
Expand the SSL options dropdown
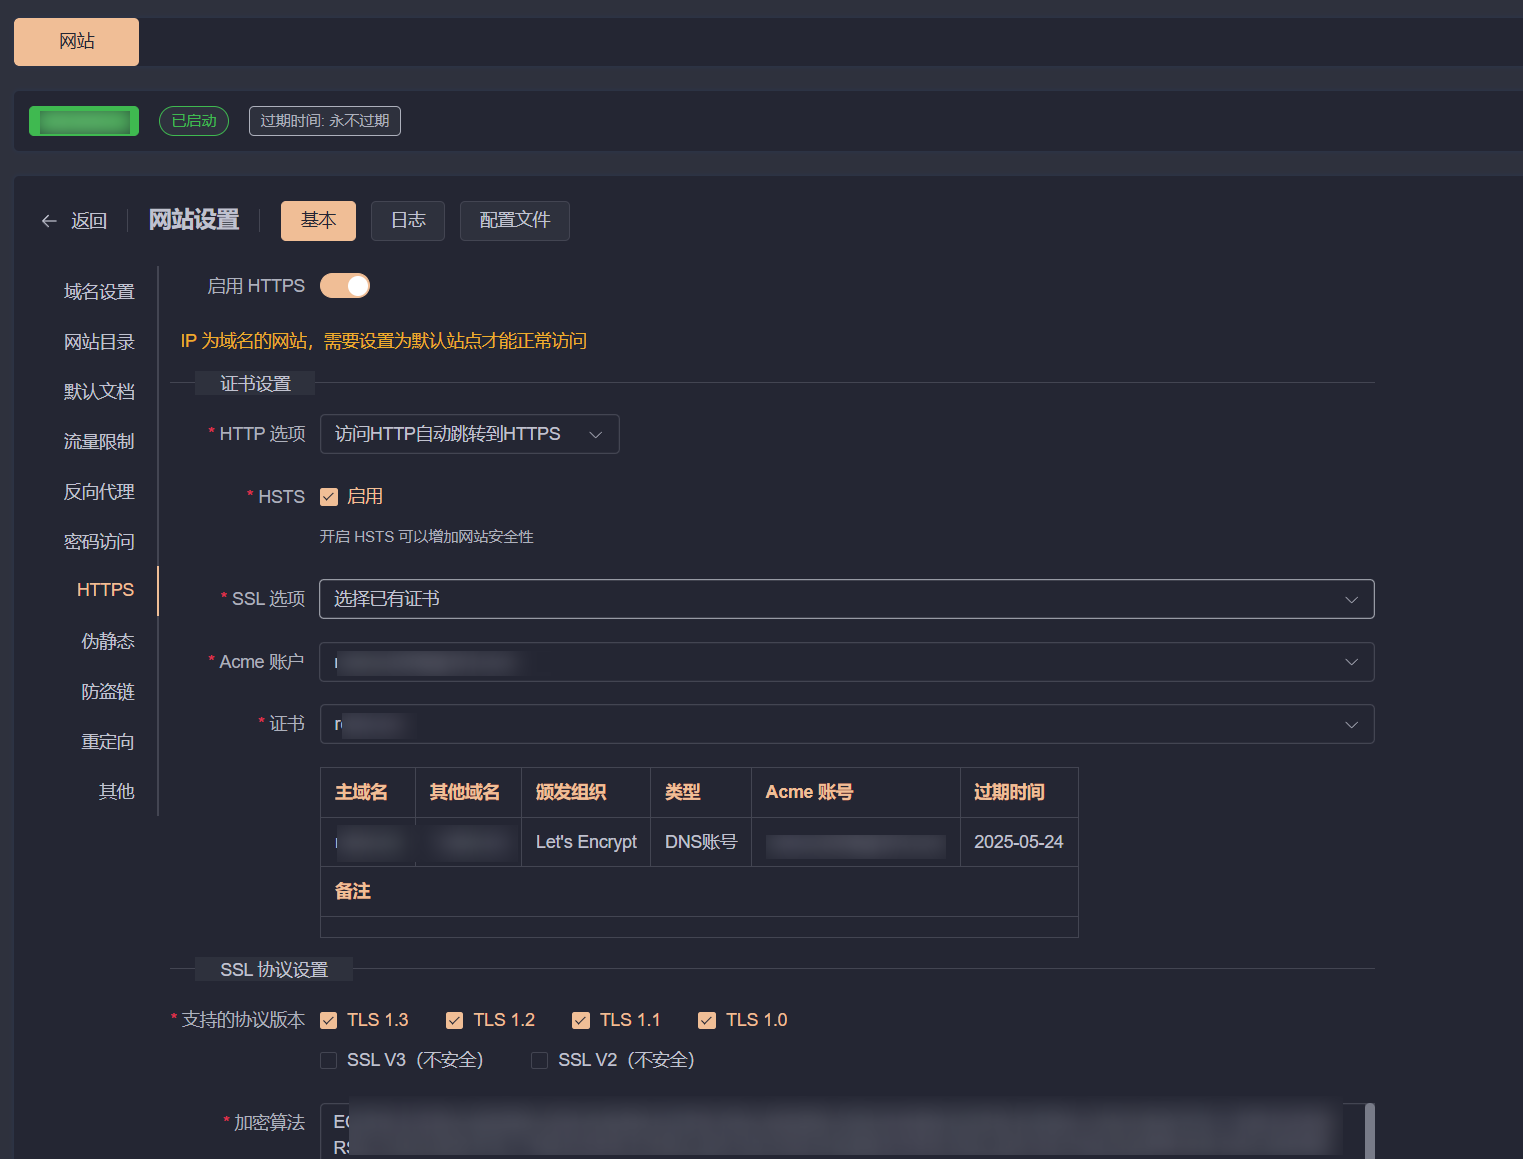click(846, 599)
